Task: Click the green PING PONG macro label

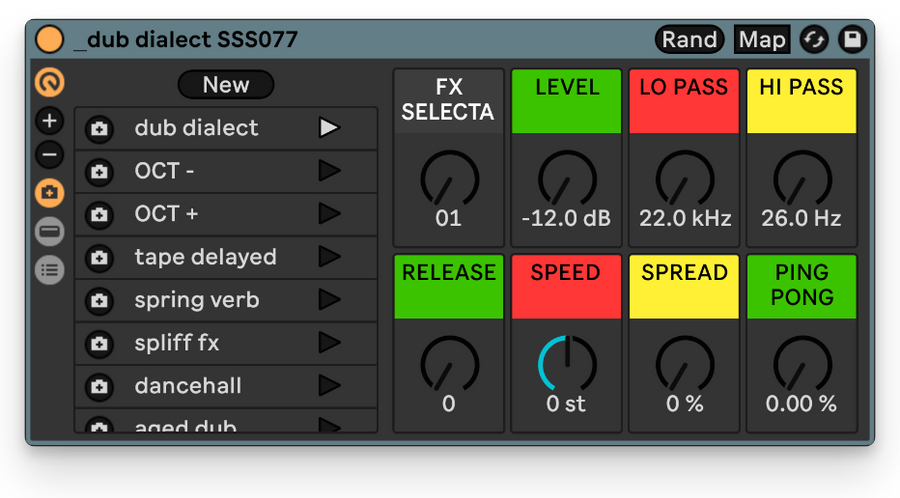Action: tap(802, 287)
